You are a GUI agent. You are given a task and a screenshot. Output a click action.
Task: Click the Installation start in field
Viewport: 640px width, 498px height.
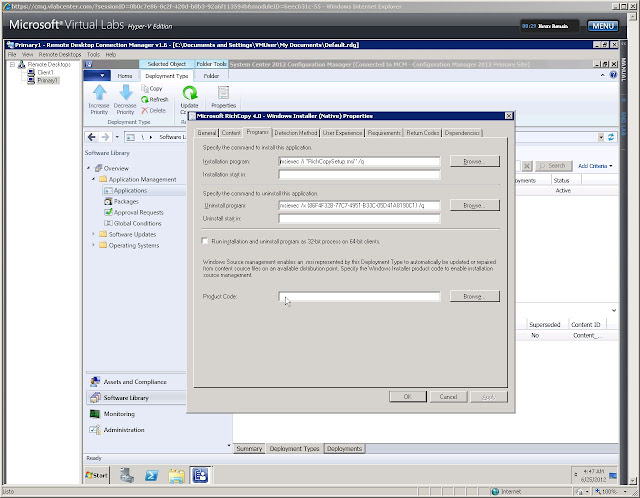point(359,174)
